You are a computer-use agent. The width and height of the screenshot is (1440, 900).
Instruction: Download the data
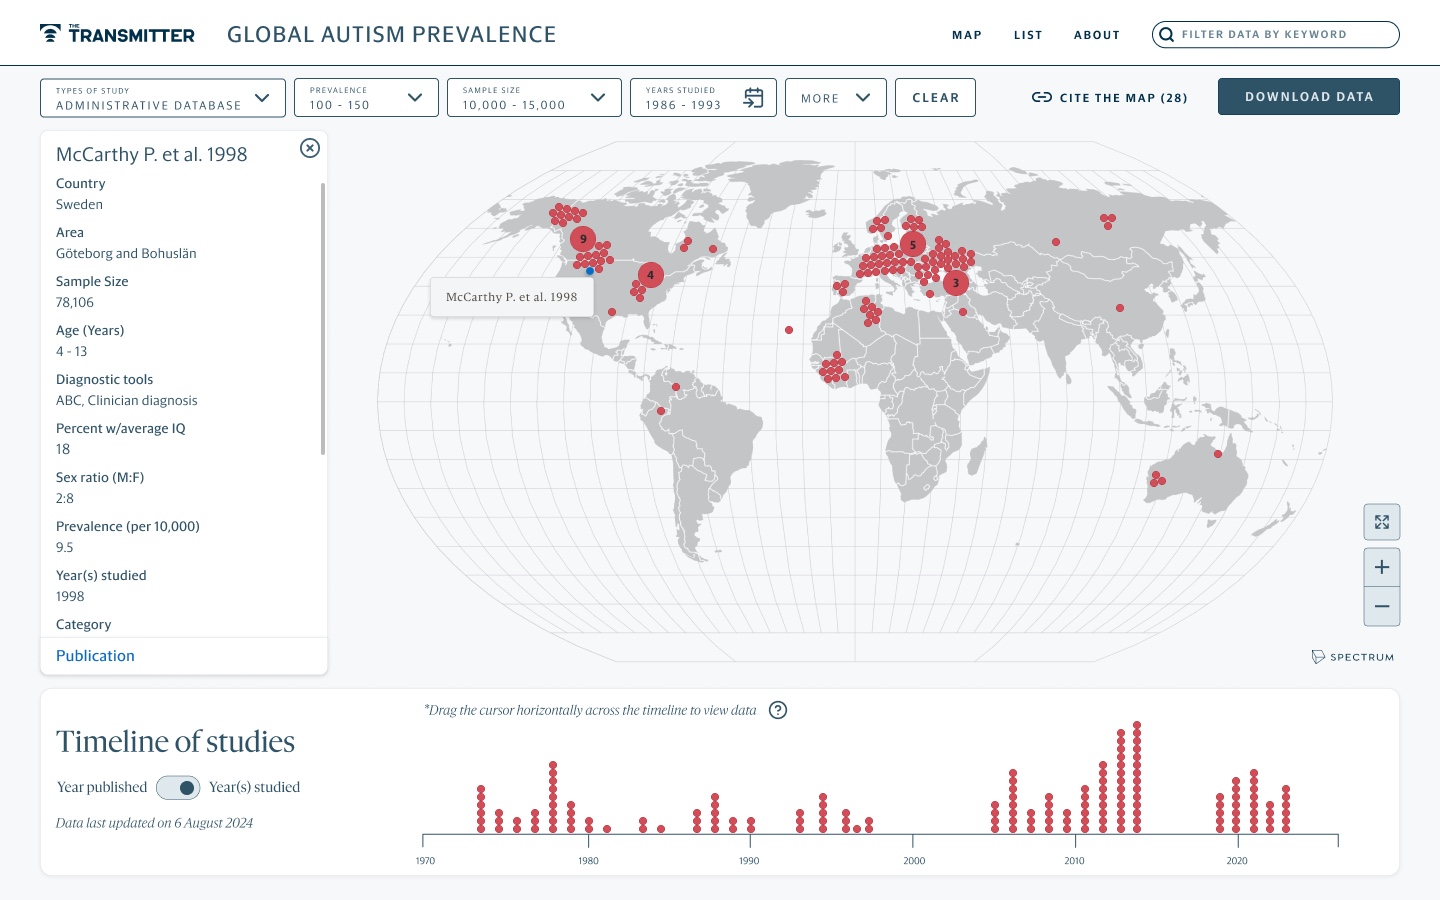(1309, 97)
